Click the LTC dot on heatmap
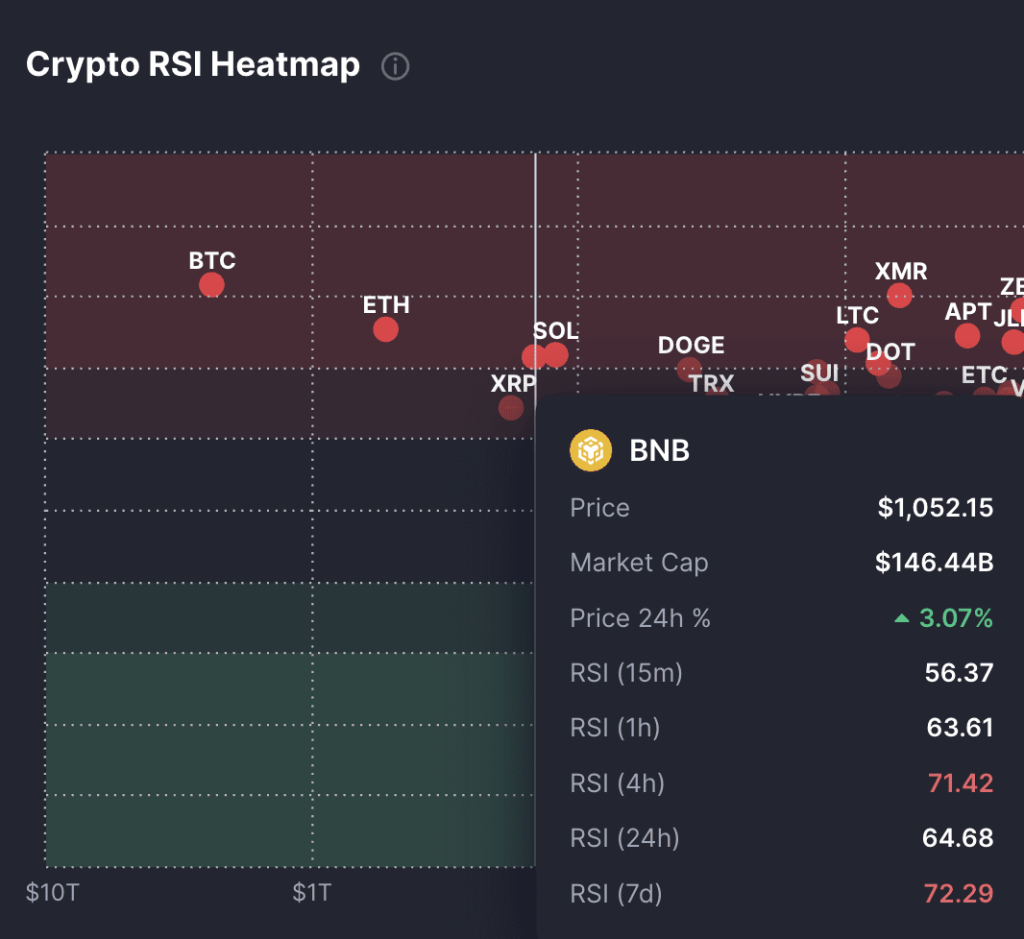Viewport: 1024px width, 939px height. [857, 340]
